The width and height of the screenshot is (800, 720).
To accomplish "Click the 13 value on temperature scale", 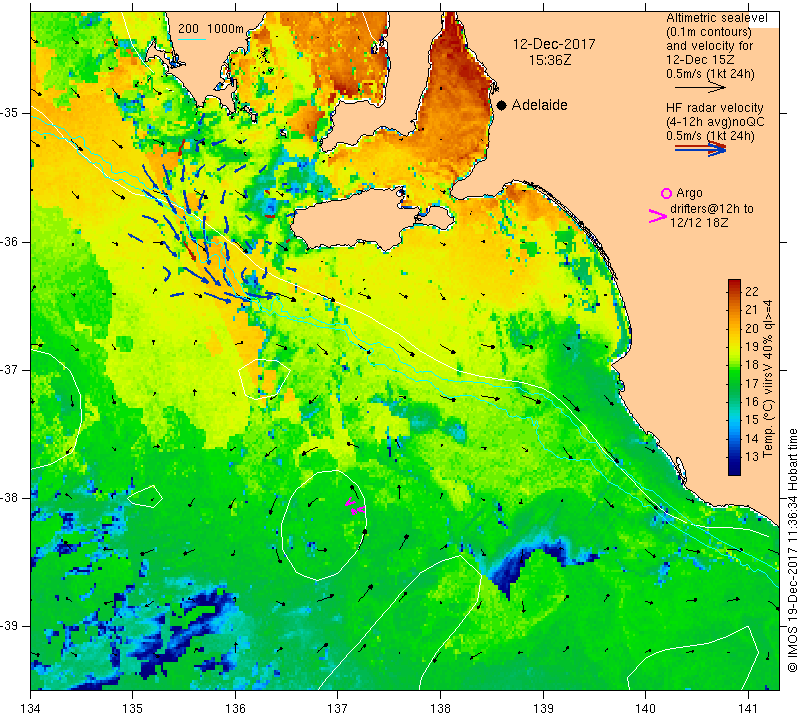I will click(752, 457).
